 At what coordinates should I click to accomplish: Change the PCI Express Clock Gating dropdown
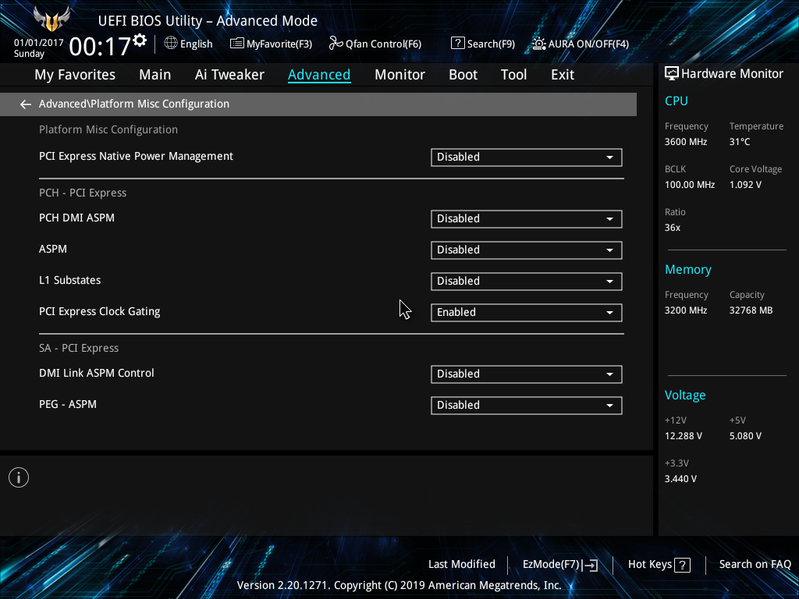click(526, 312)
